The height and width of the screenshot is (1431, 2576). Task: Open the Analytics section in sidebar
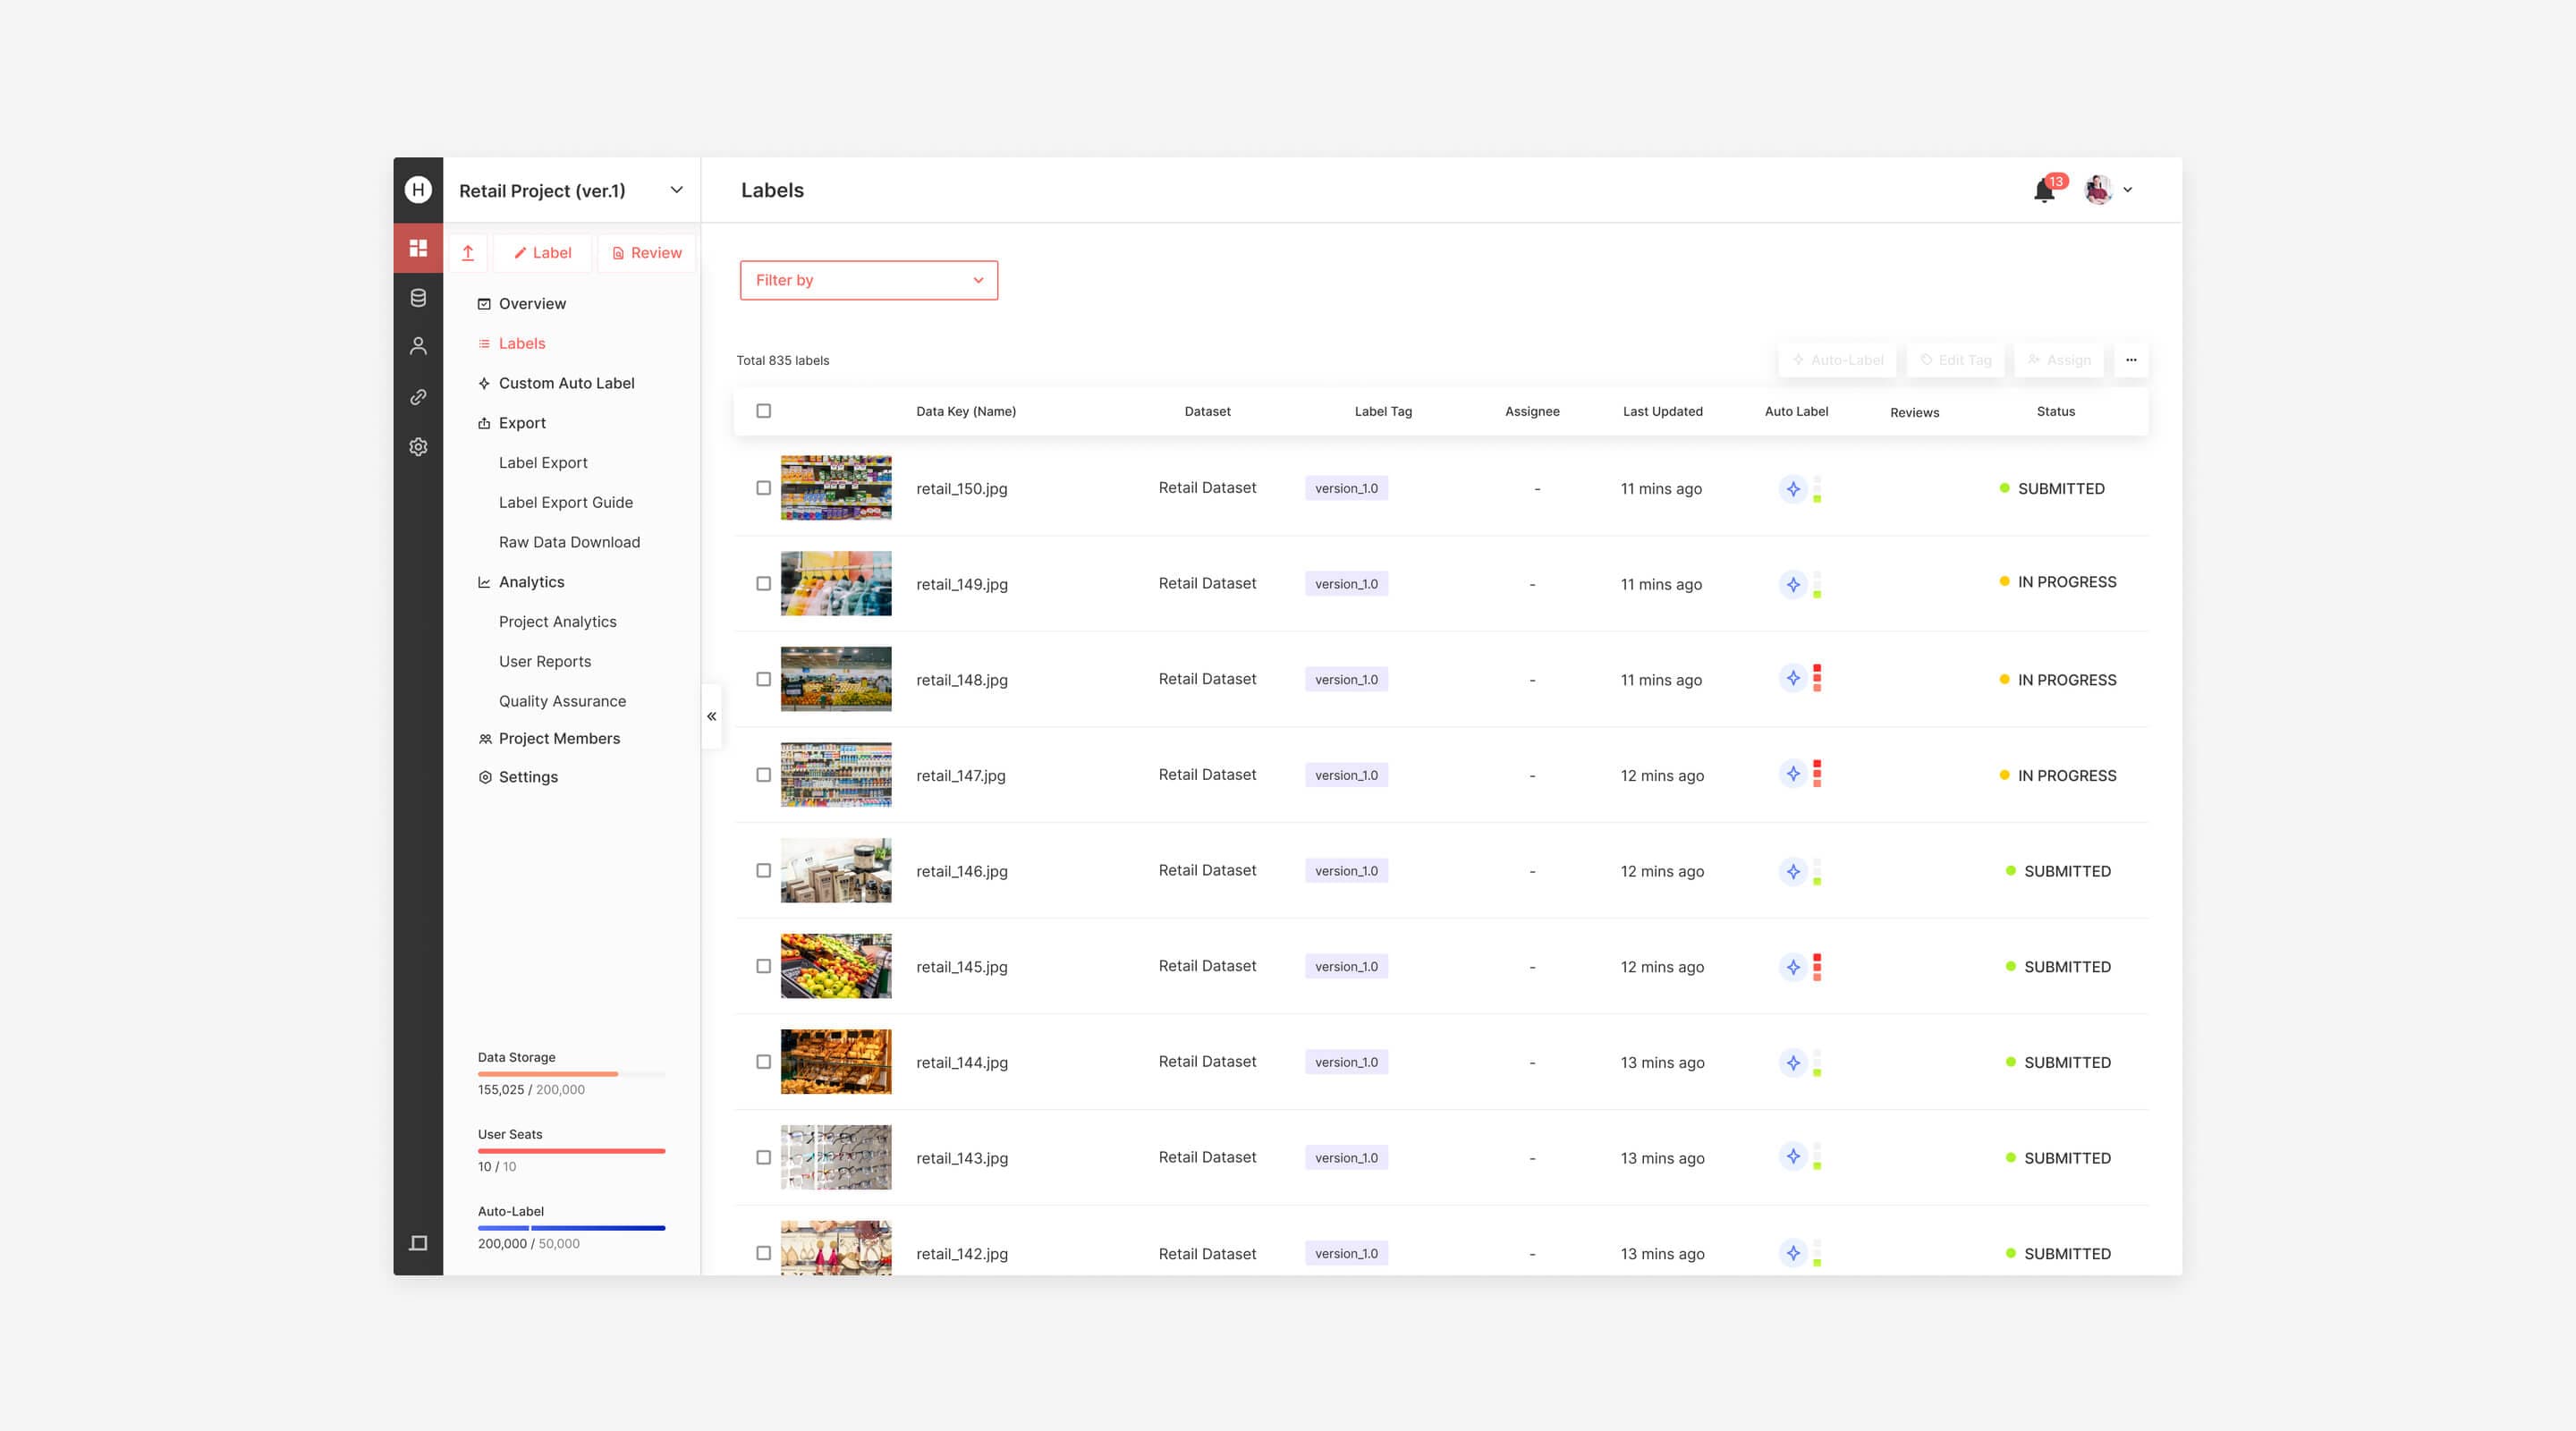tap(521, 582)
